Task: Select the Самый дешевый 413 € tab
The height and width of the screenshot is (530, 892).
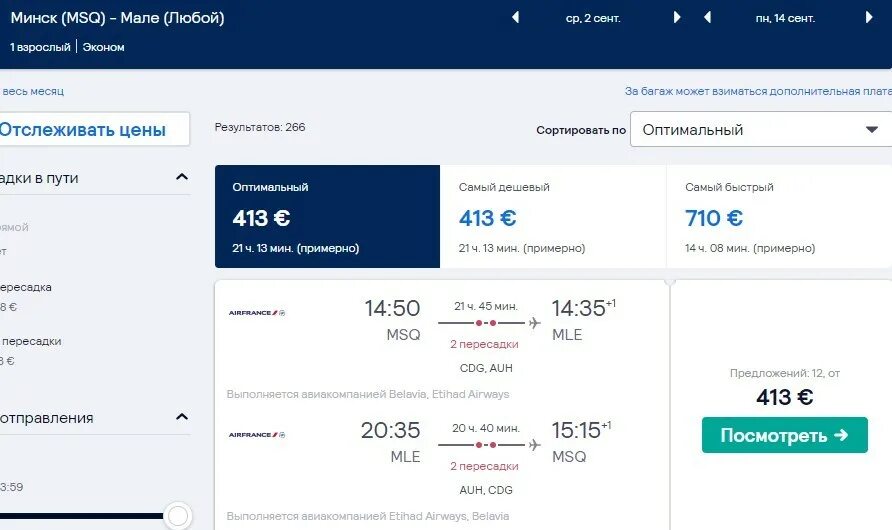Action: click(553, 216)
